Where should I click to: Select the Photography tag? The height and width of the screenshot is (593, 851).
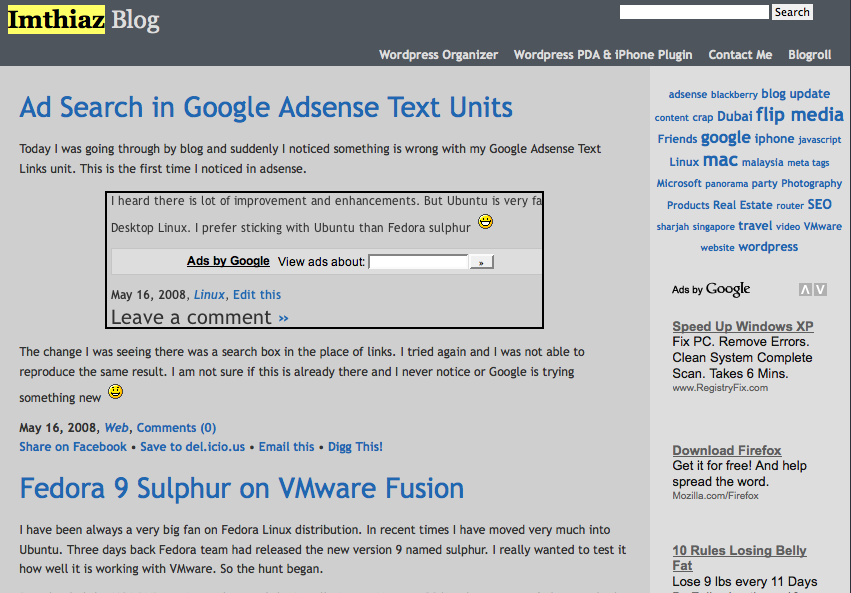[811, 183]
